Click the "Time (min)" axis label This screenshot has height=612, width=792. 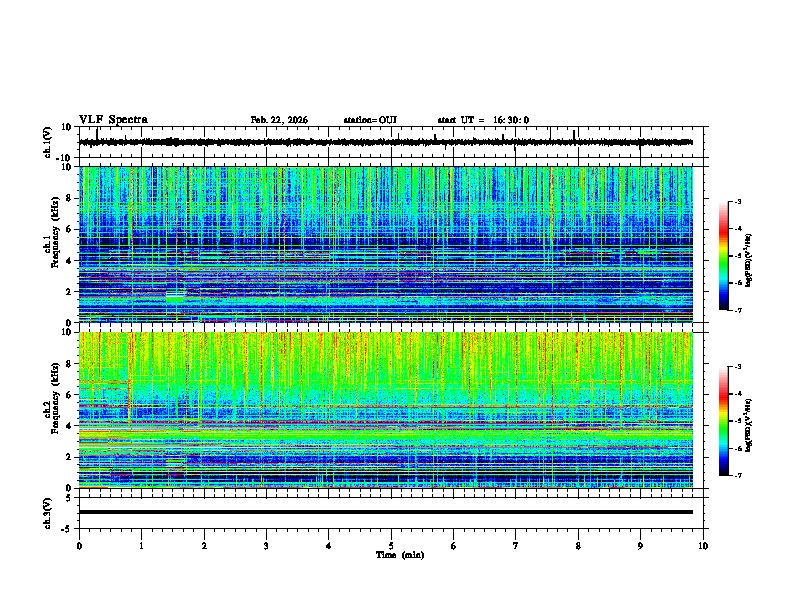(400, 555)
